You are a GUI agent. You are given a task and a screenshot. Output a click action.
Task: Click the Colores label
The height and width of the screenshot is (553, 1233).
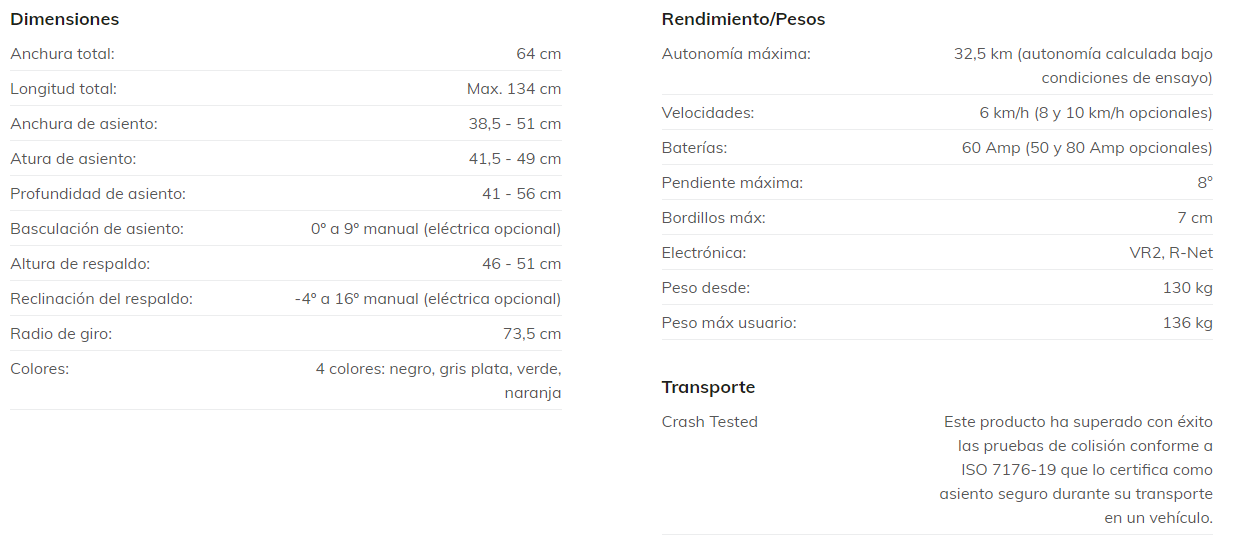[39, 368]
